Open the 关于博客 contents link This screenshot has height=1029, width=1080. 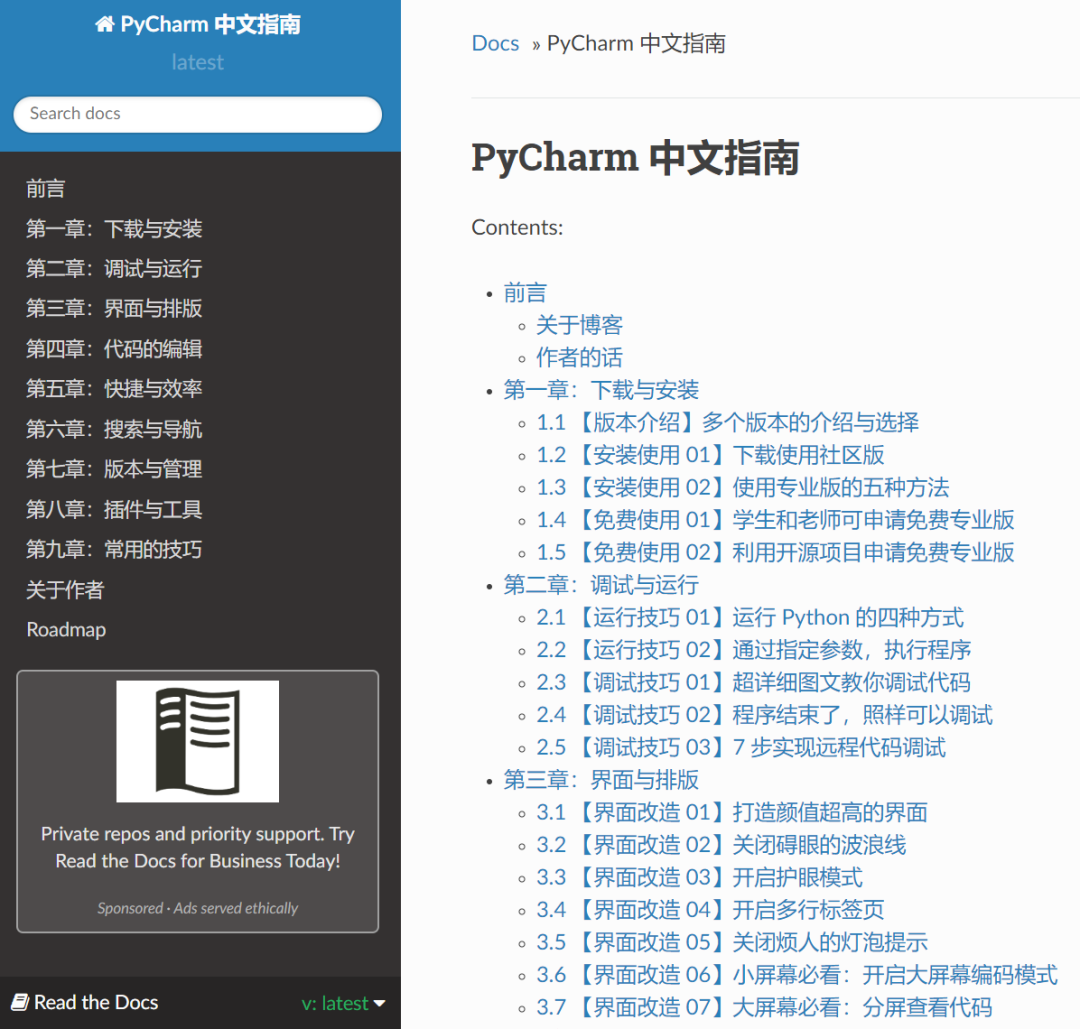click(x=579, y=325)
